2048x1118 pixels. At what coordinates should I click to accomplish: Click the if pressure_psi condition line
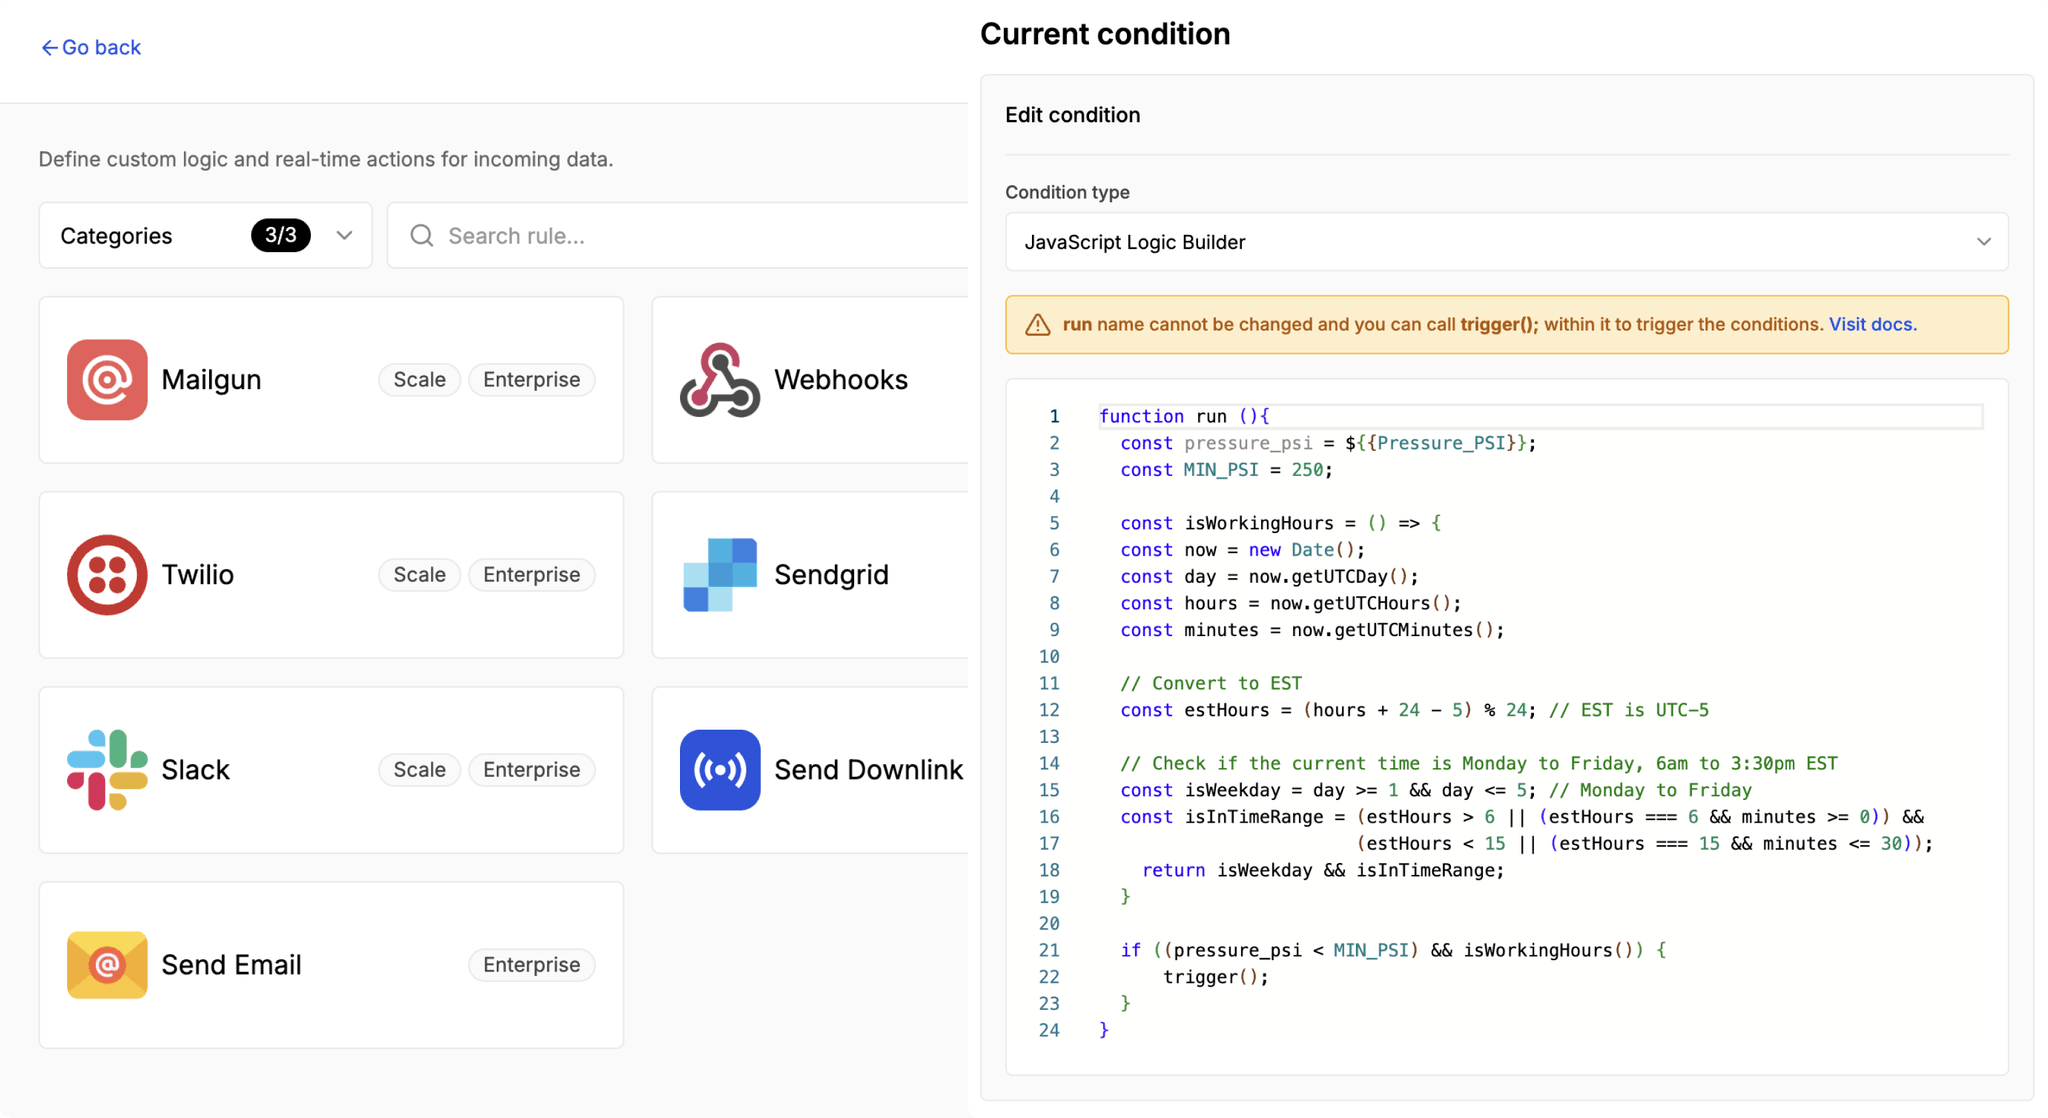click(1393, 950)
